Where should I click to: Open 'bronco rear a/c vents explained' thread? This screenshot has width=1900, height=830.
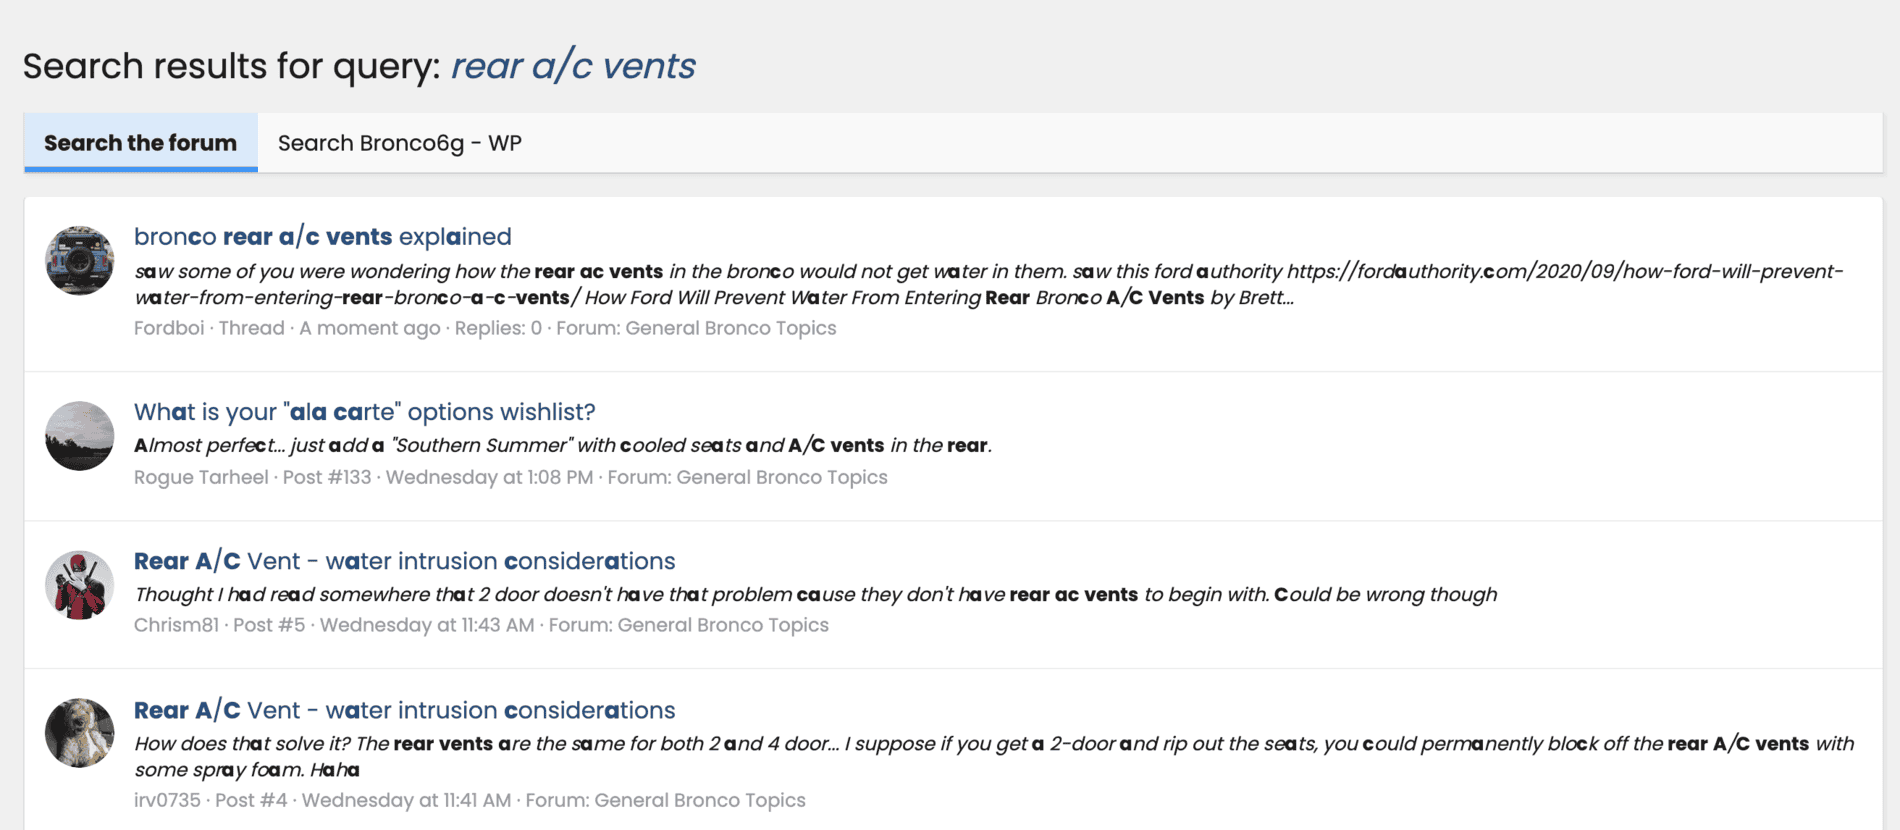pyautogui.click(x=323, y=236)
